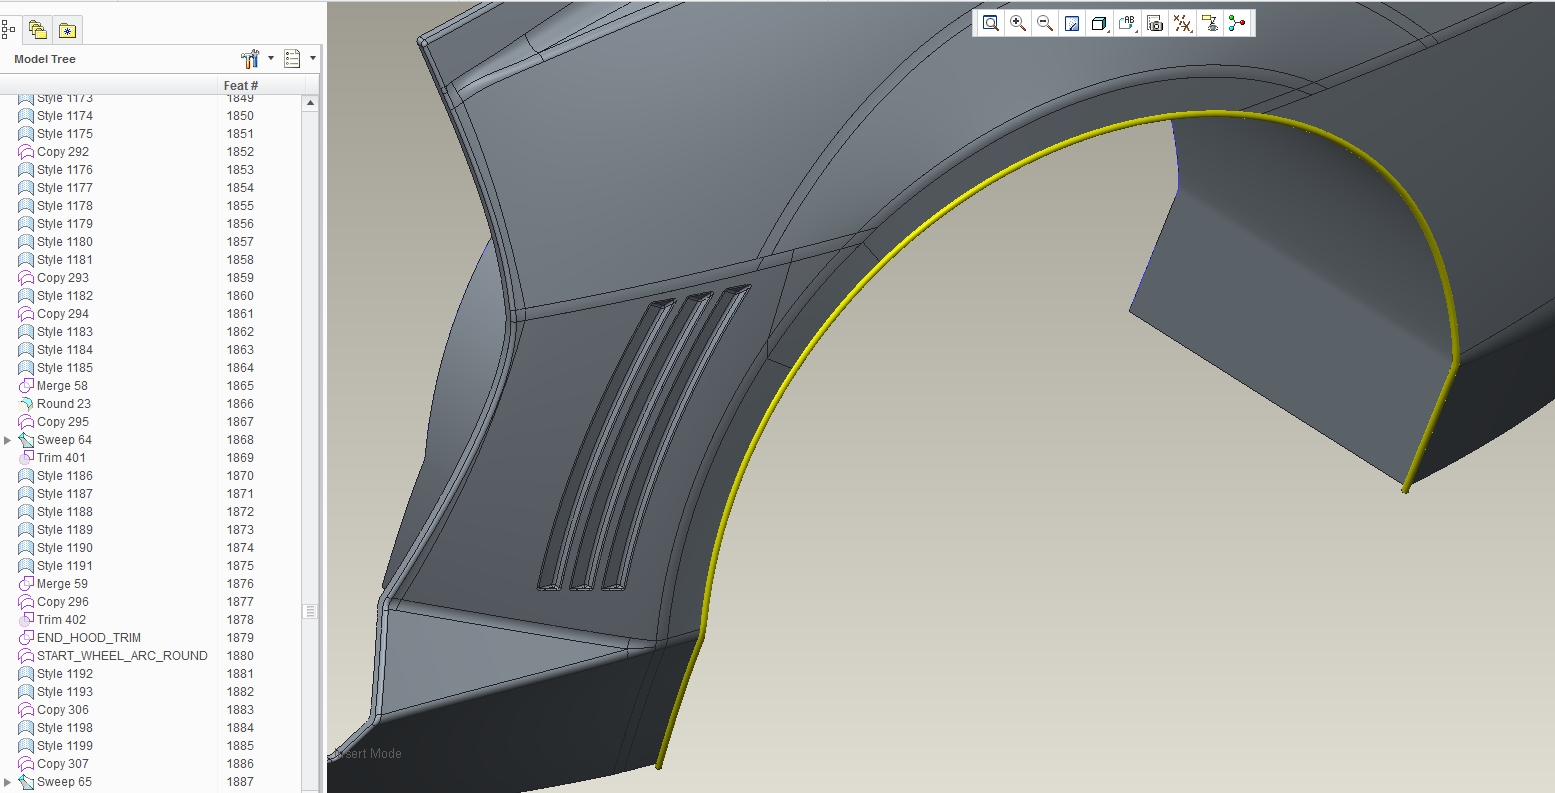Image resolution: width=1555 pixels, height=793 pixels.
Task: Click feature number 1868 for Sweep 64
Action: coord(240,440)
